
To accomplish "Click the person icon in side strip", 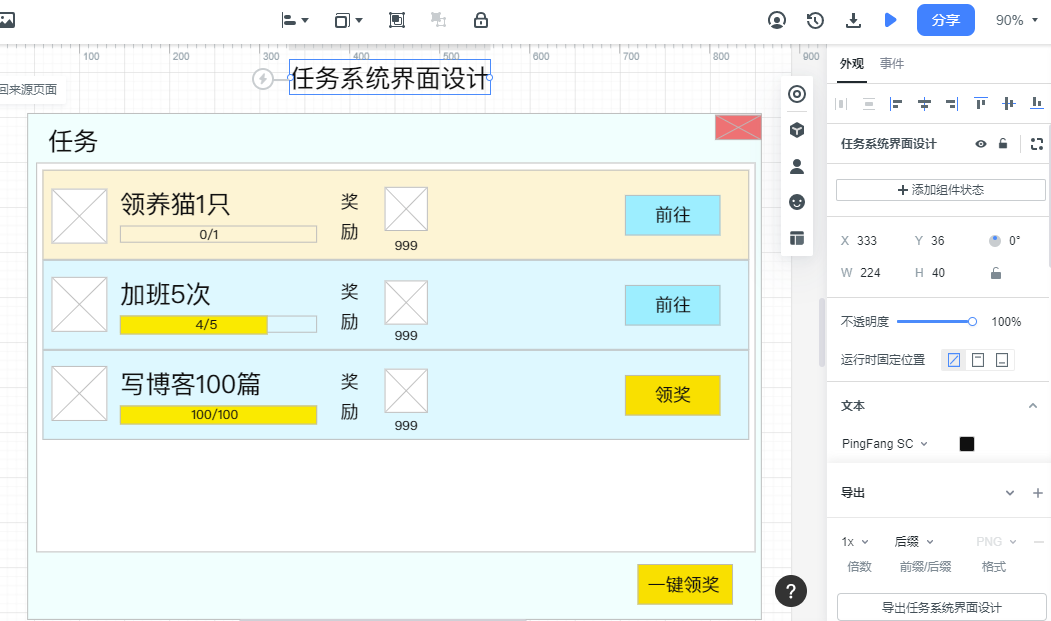I will [797, 166].
